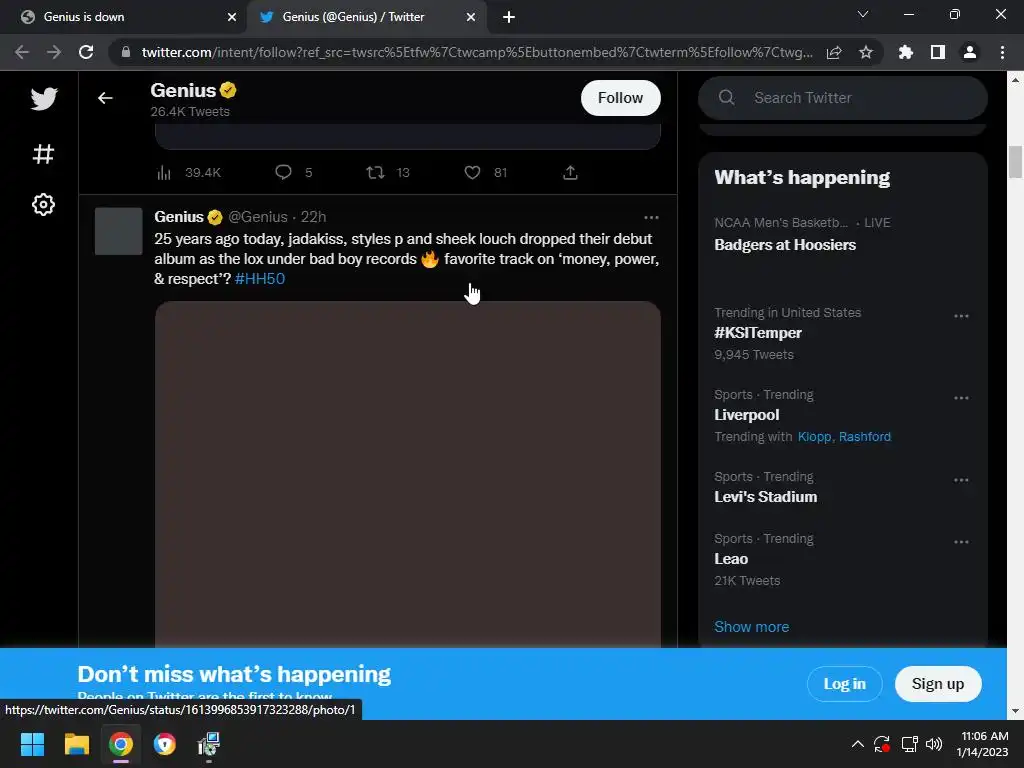Open options for Liverpool trend
1024x768 pixels.
coord(961,398)
